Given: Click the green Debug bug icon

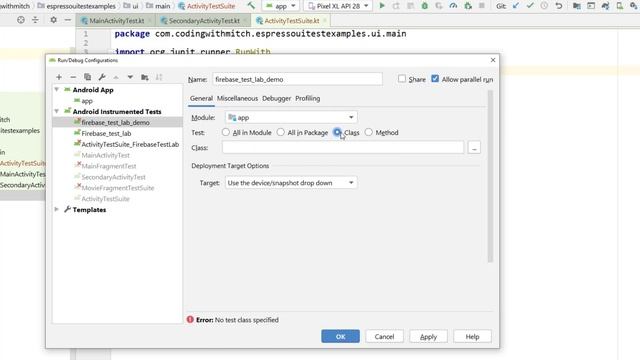Looking at the screenshot, I should [424, 6].
